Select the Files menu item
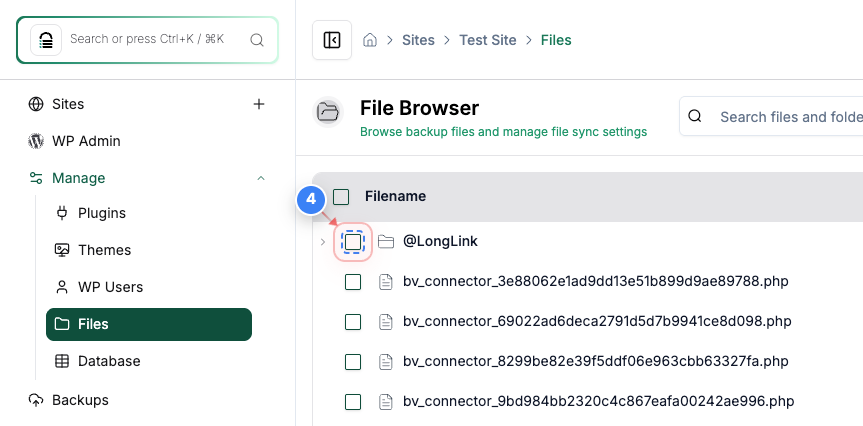The height and width of the screenshot is (426, 863). (x=149, y=324)
